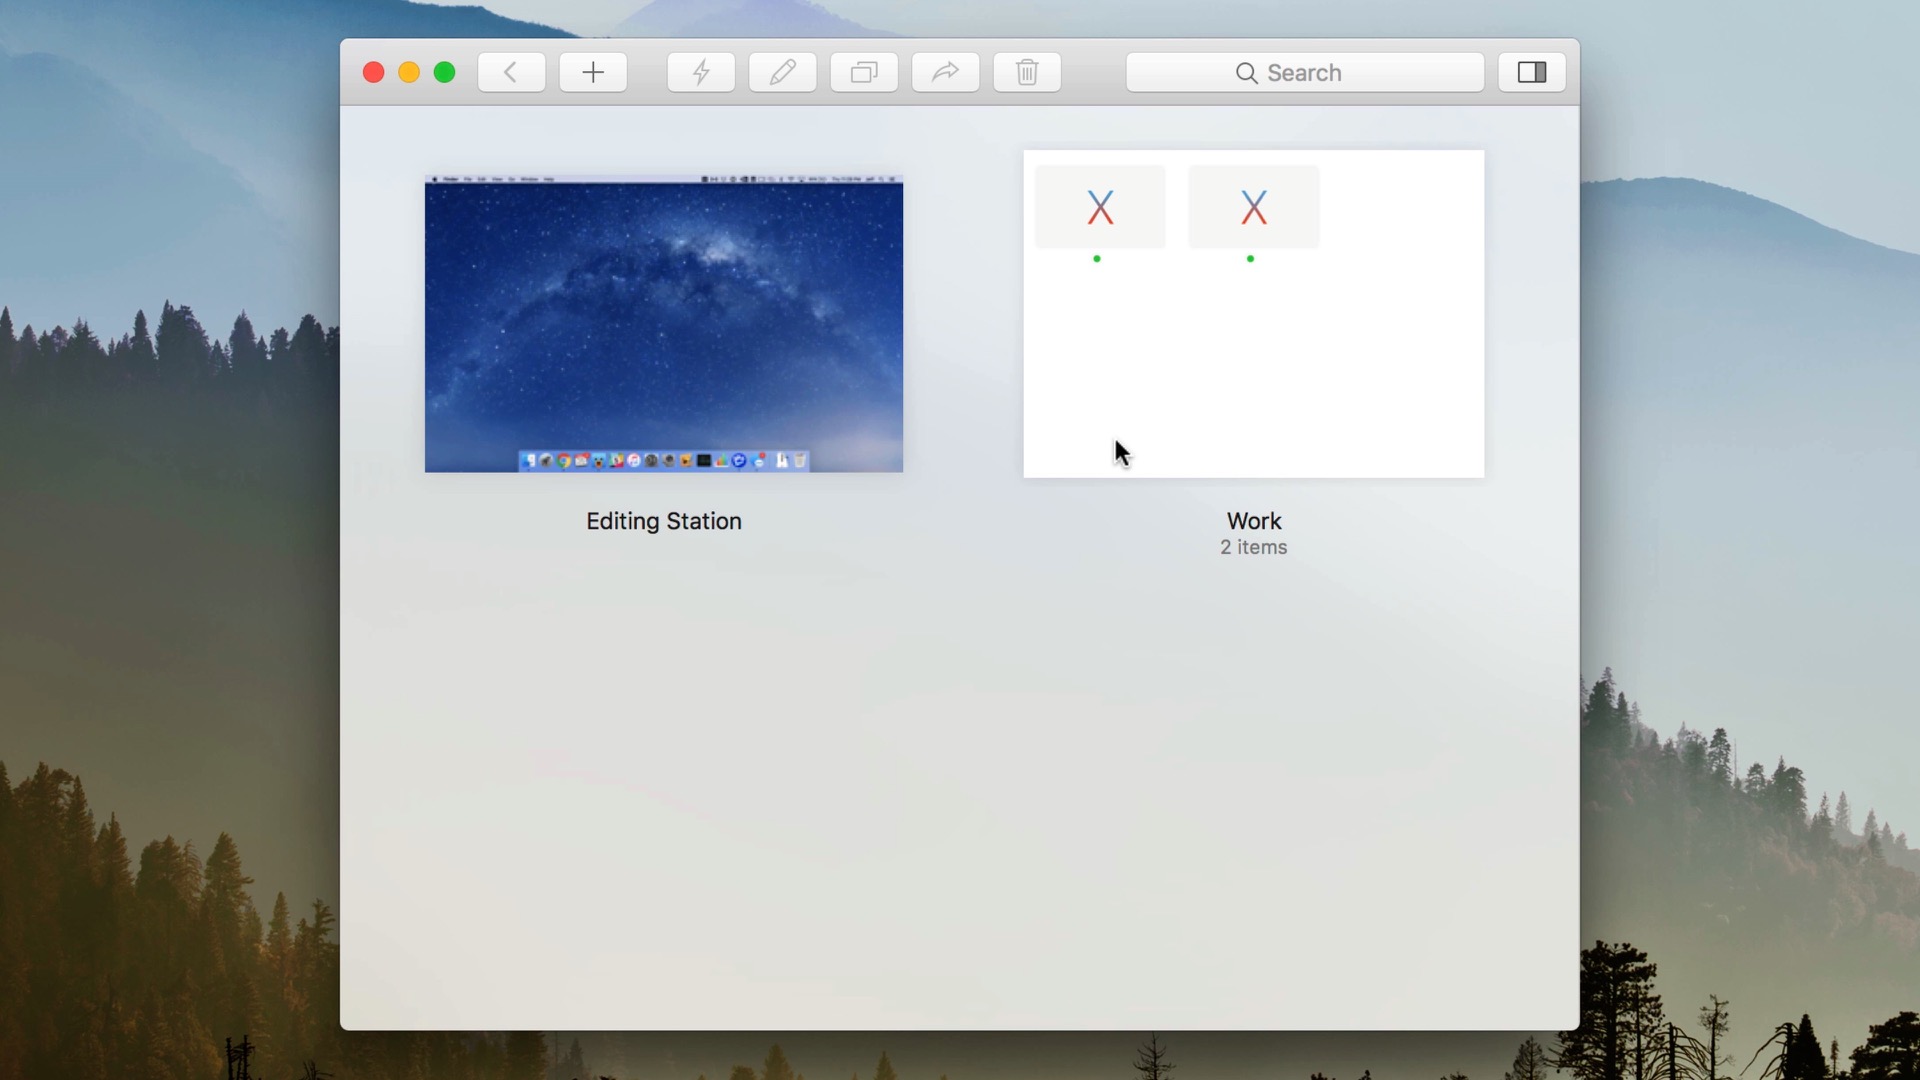The width and height of the screenshot is (1920, 1080).
Task: Click the Work group title label
Action: [1253, 521]
